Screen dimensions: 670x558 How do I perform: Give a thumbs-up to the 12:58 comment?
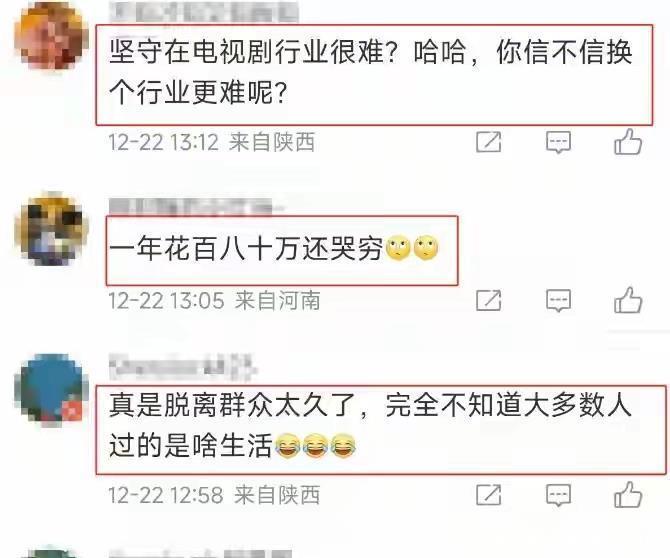pos(628,494)
